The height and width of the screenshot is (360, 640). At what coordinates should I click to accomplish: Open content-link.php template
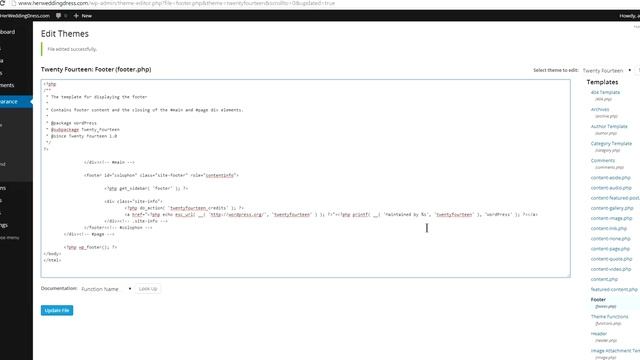609,229
